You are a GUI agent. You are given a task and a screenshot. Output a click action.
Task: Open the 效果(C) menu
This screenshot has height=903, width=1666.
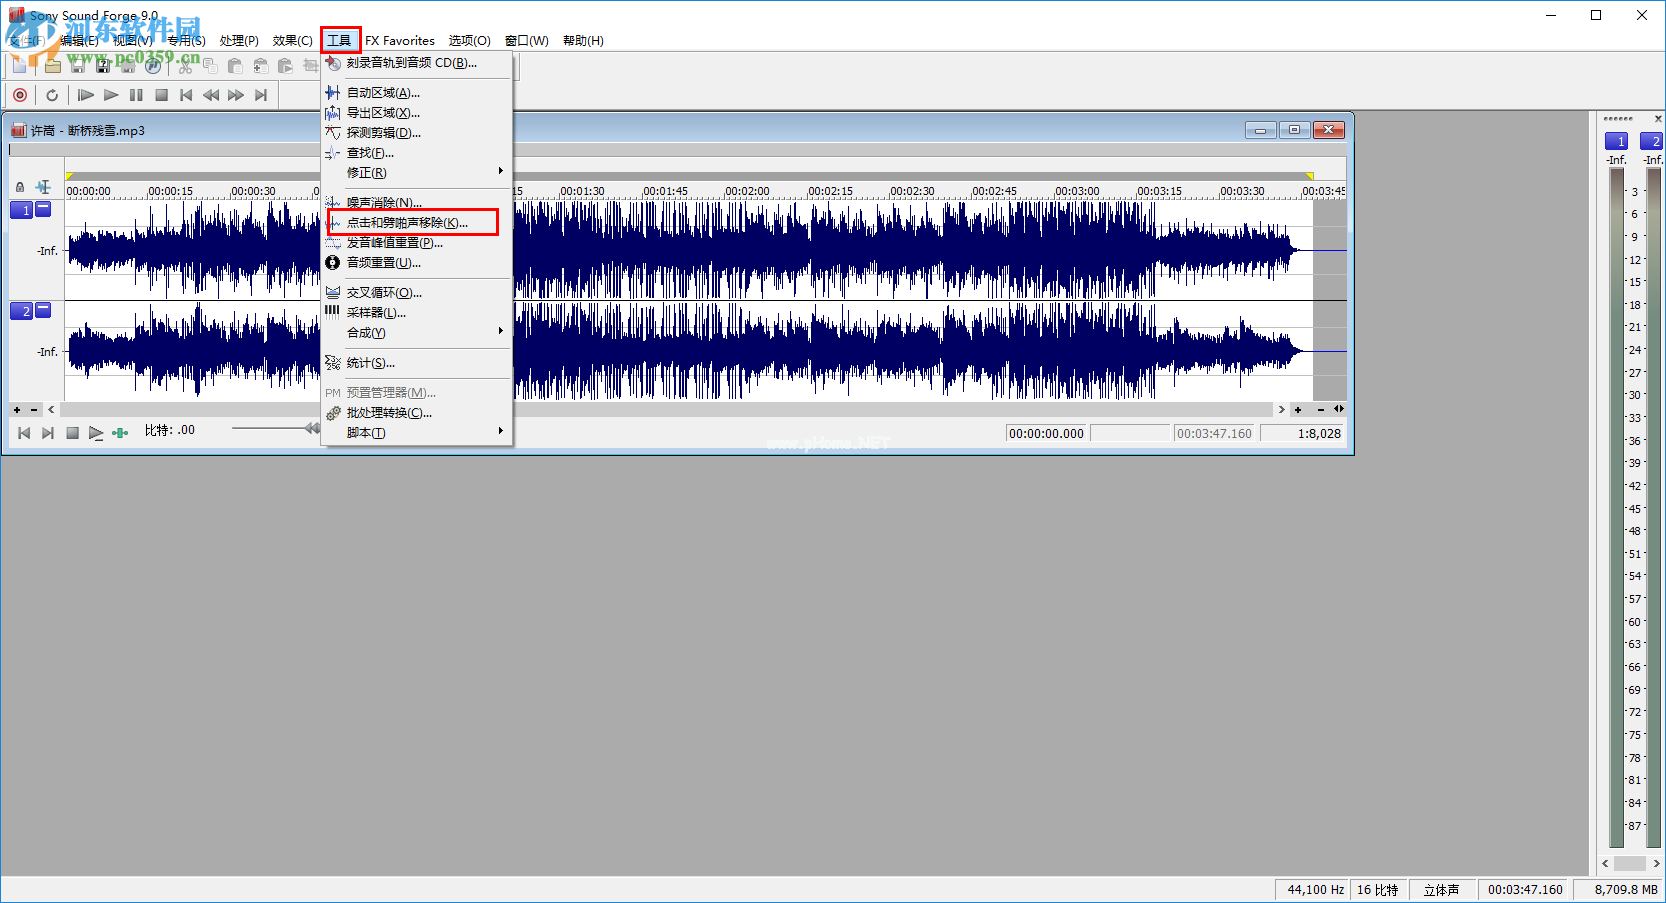(292, 41)
